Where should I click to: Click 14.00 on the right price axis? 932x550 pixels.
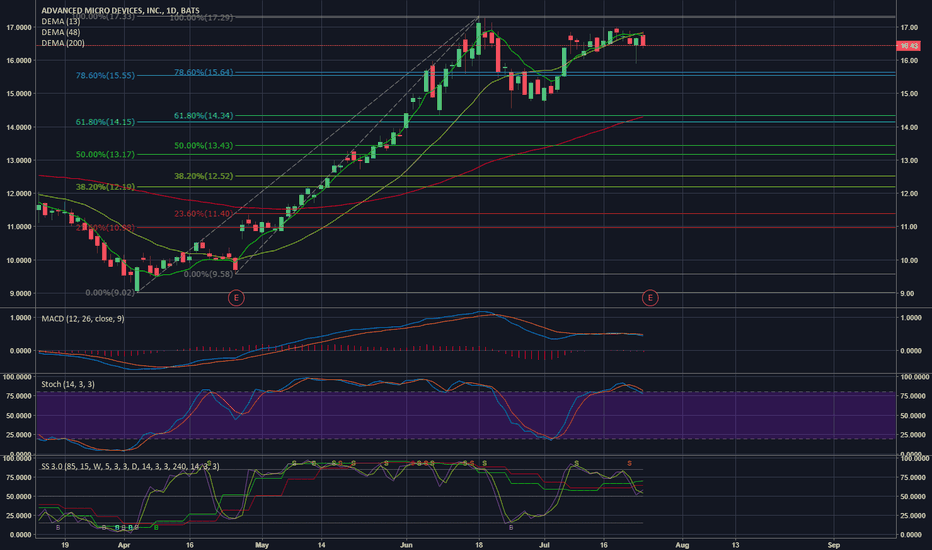click(x=909, y=127)
